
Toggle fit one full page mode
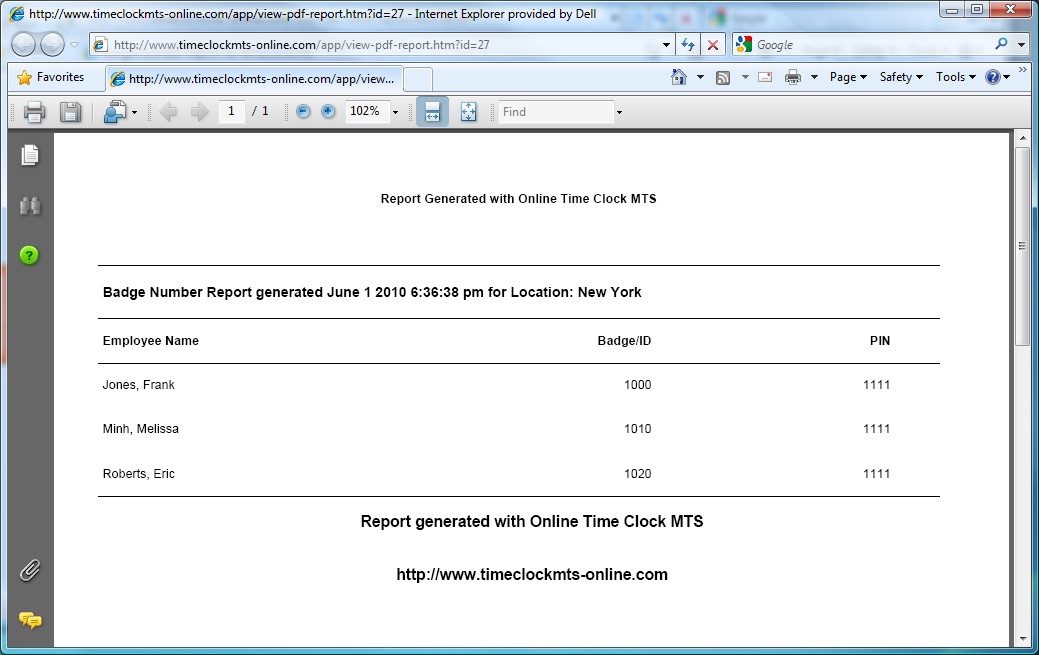pos(468,111)
